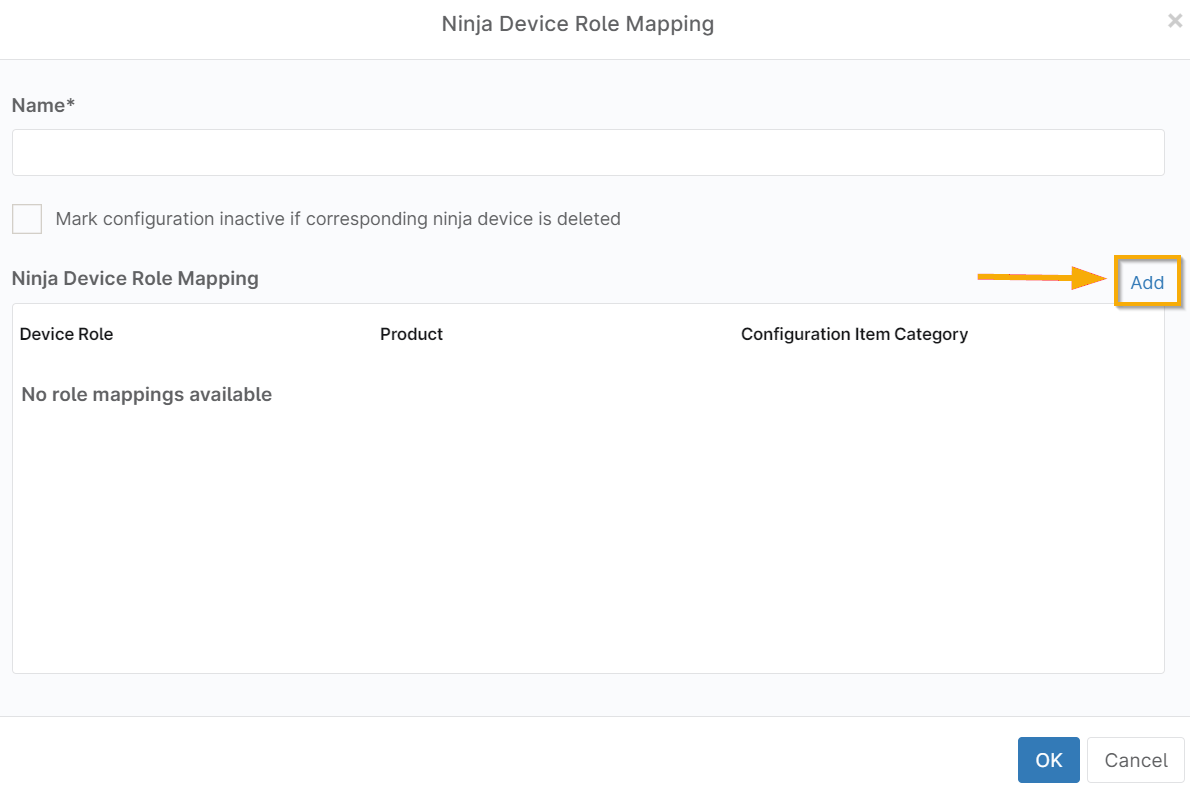Click the 'No role mappings available' message

tap(147, 395)
